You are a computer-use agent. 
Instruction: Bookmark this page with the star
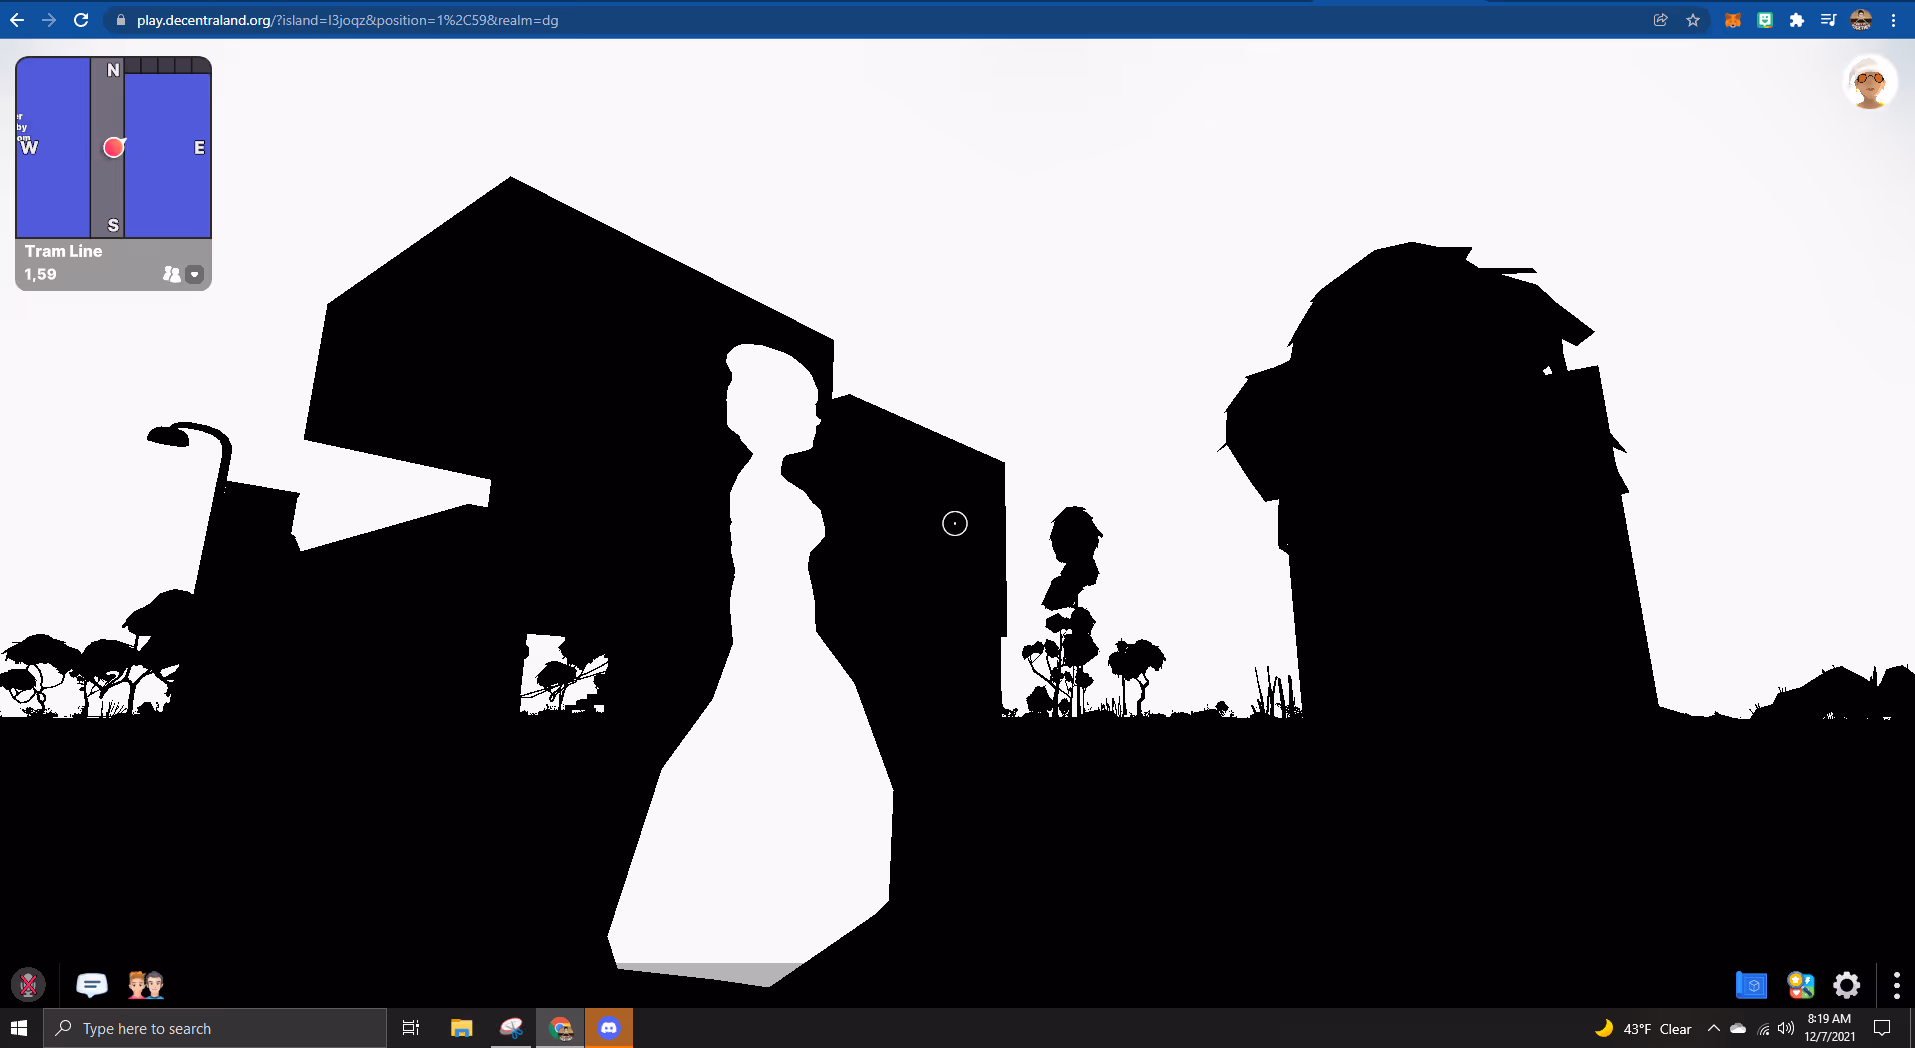[x=1693, y=20]
